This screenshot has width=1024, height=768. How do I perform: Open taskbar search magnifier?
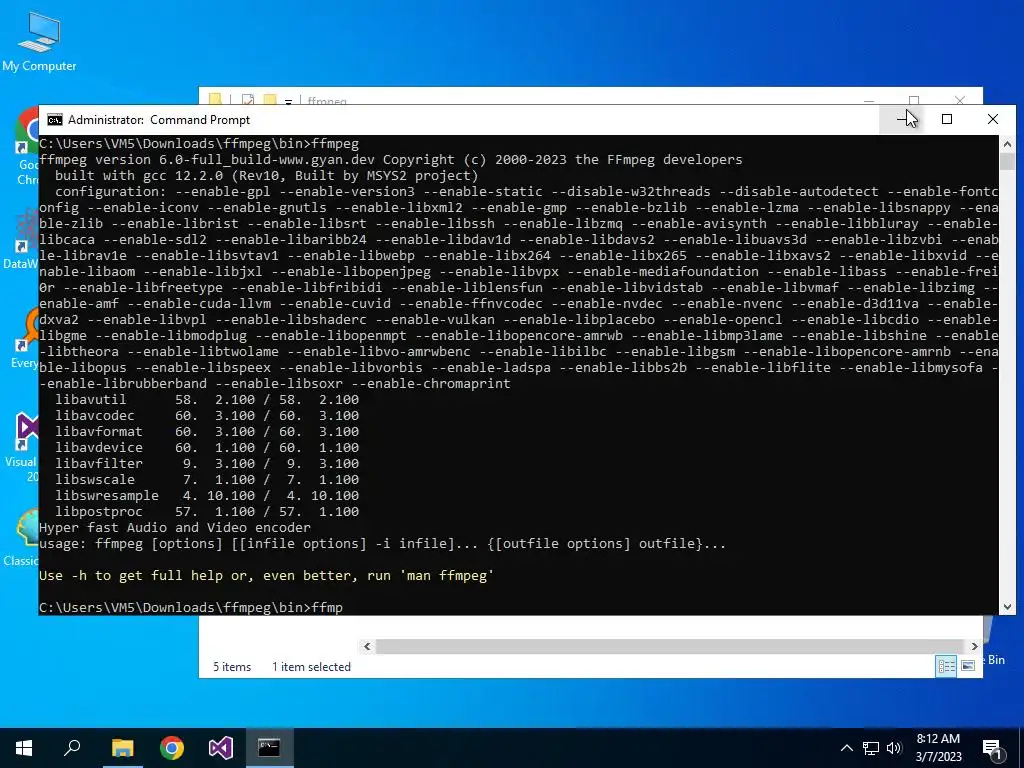tap(72, 748)
